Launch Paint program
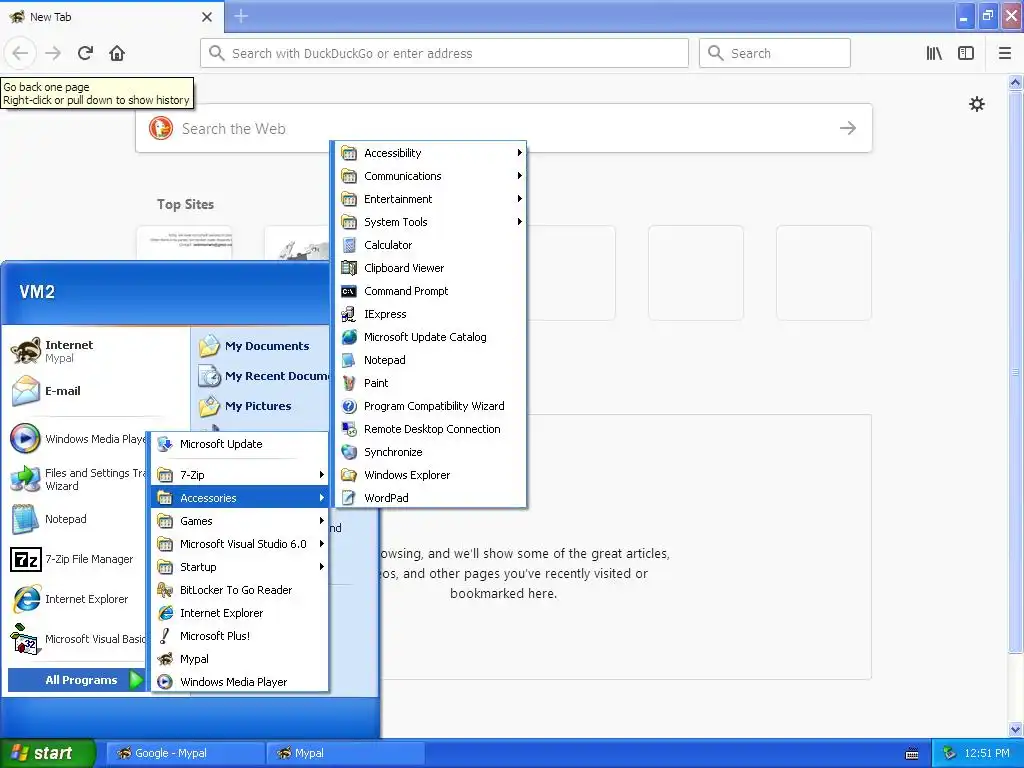This screenshot has width=1024, height=768. [430, 383]
